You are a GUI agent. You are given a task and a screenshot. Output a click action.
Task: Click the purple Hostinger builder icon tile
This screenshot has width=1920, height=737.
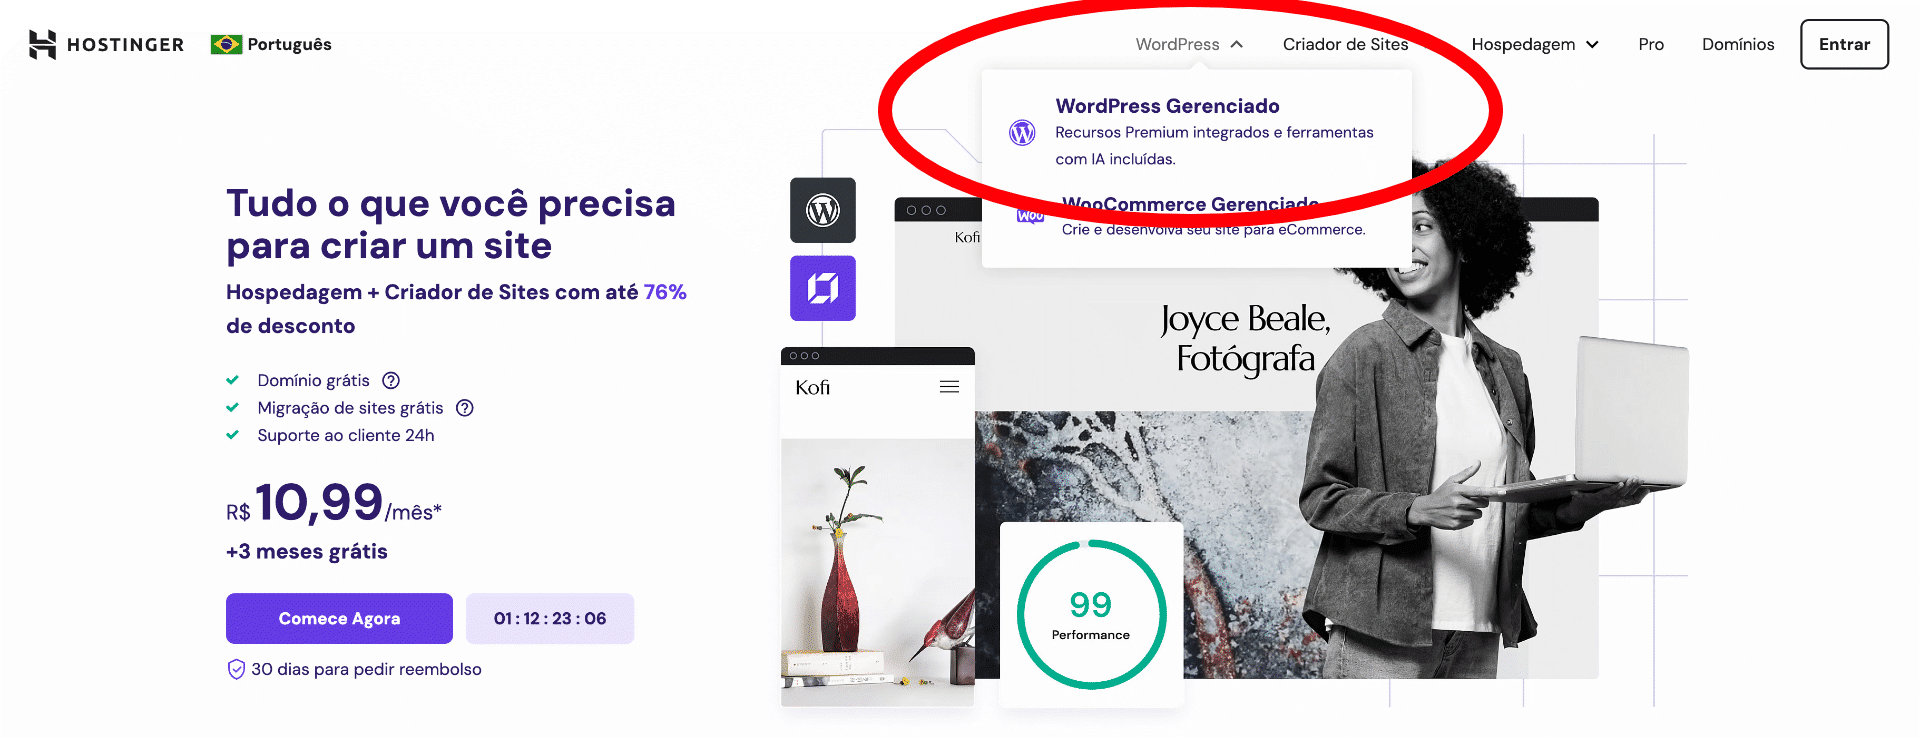pyautogui.click(x=822, y=288)
